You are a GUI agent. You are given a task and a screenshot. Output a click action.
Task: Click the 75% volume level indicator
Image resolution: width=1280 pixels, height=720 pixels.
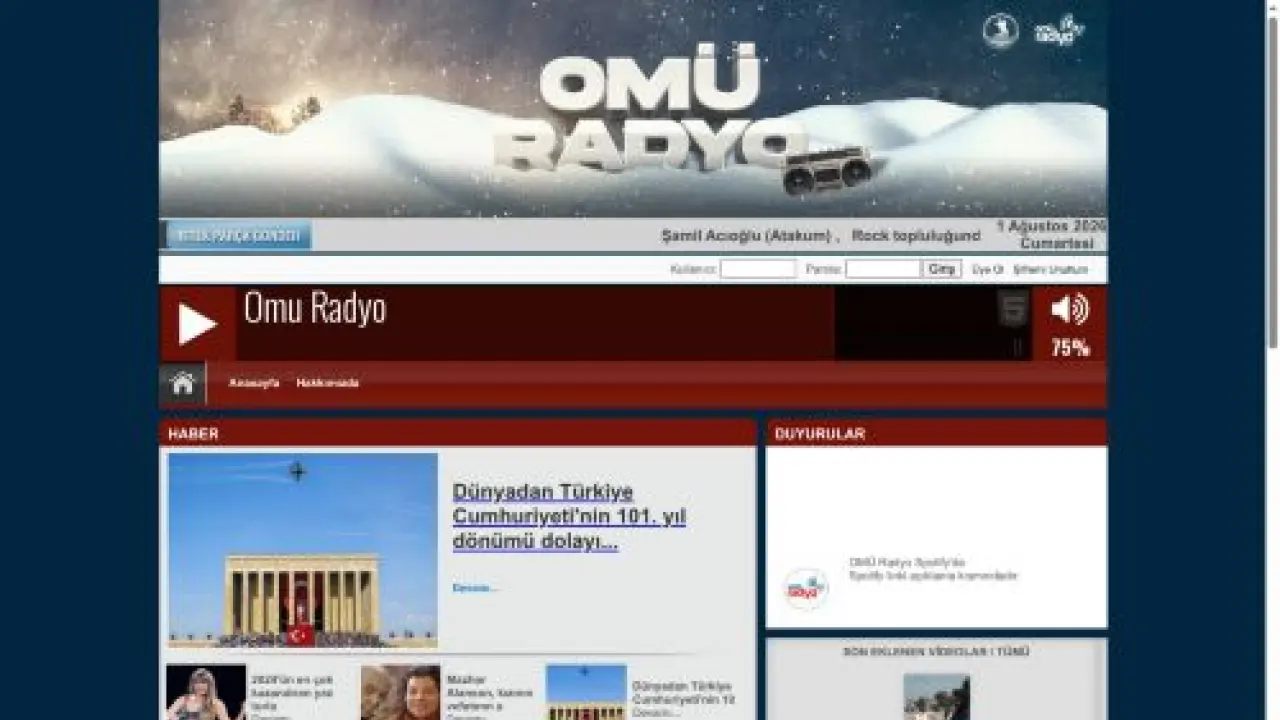point(1070,348)
